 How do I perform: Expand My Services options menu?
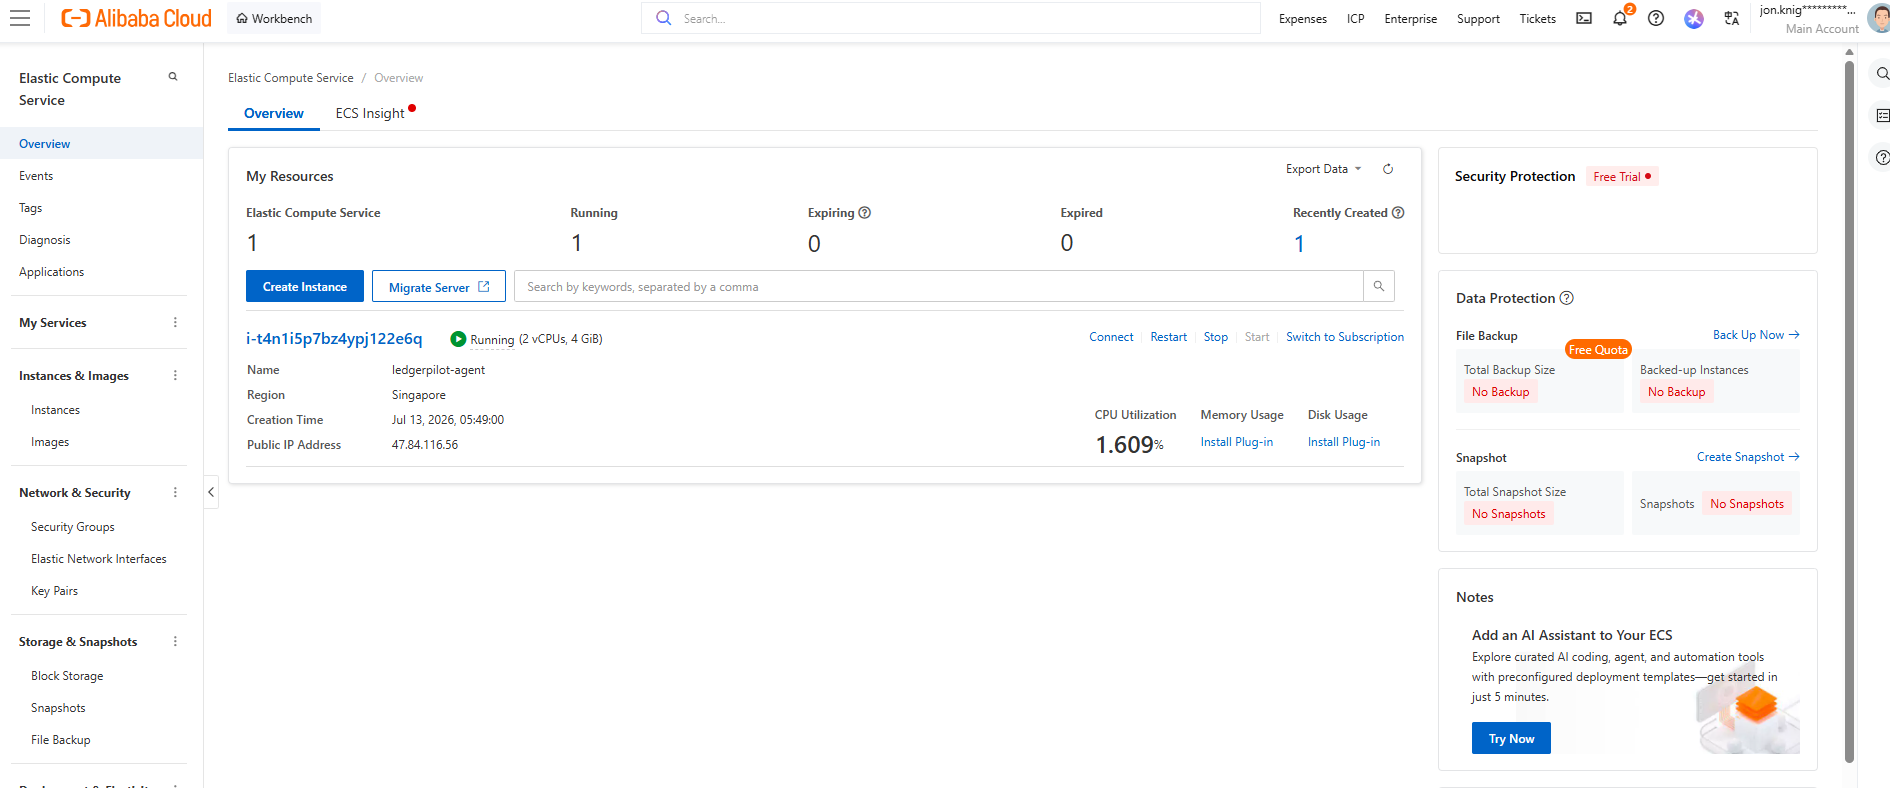click(x=175, y=322)
